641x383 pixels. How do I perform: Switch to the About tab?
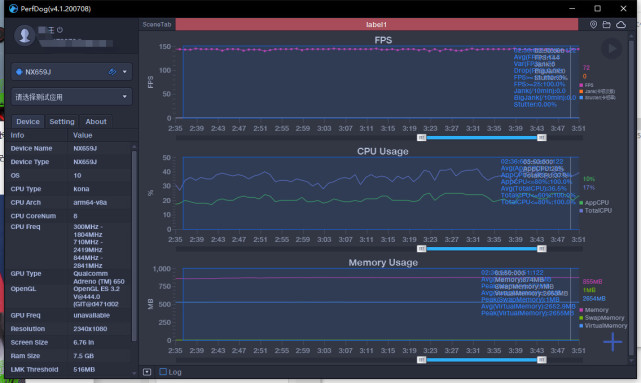pyautogui.click(x=96, y=121)
